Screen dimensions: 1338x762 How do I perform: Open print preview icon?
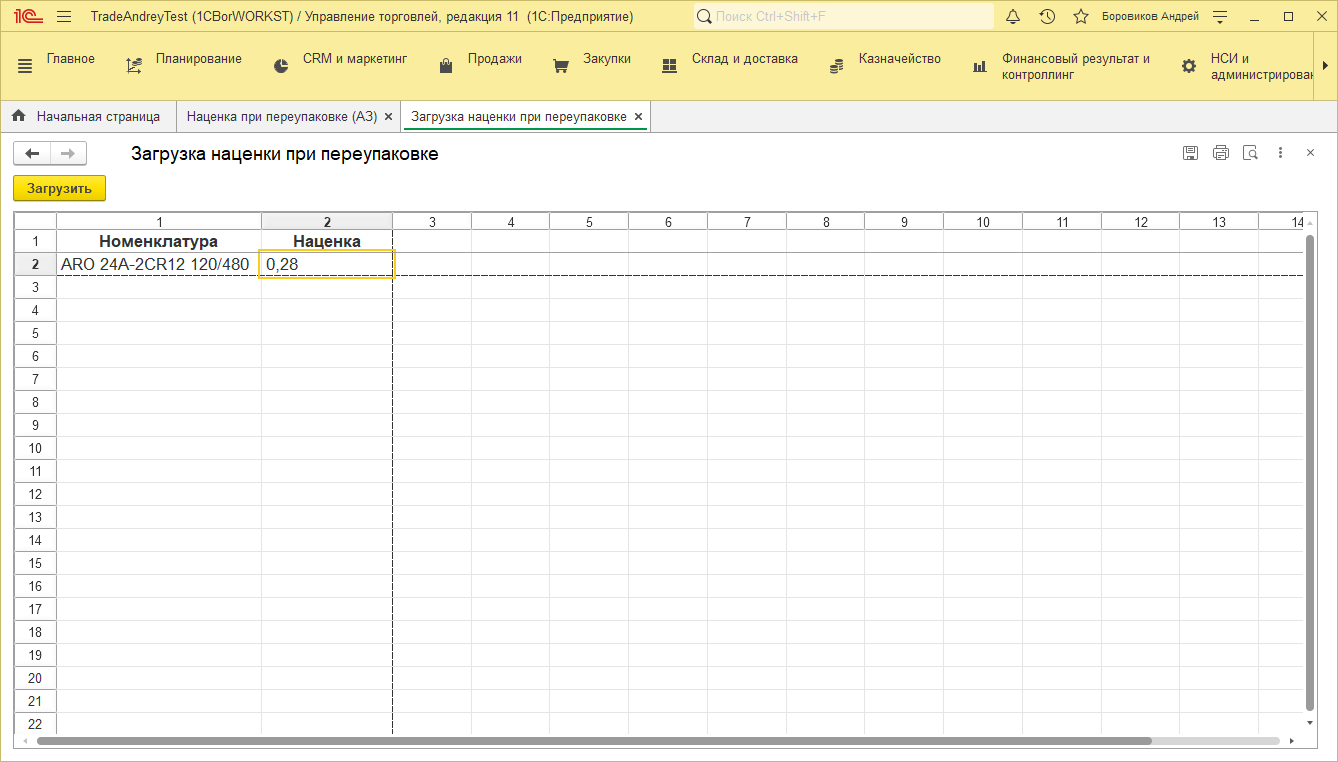tap(1250, 153)
